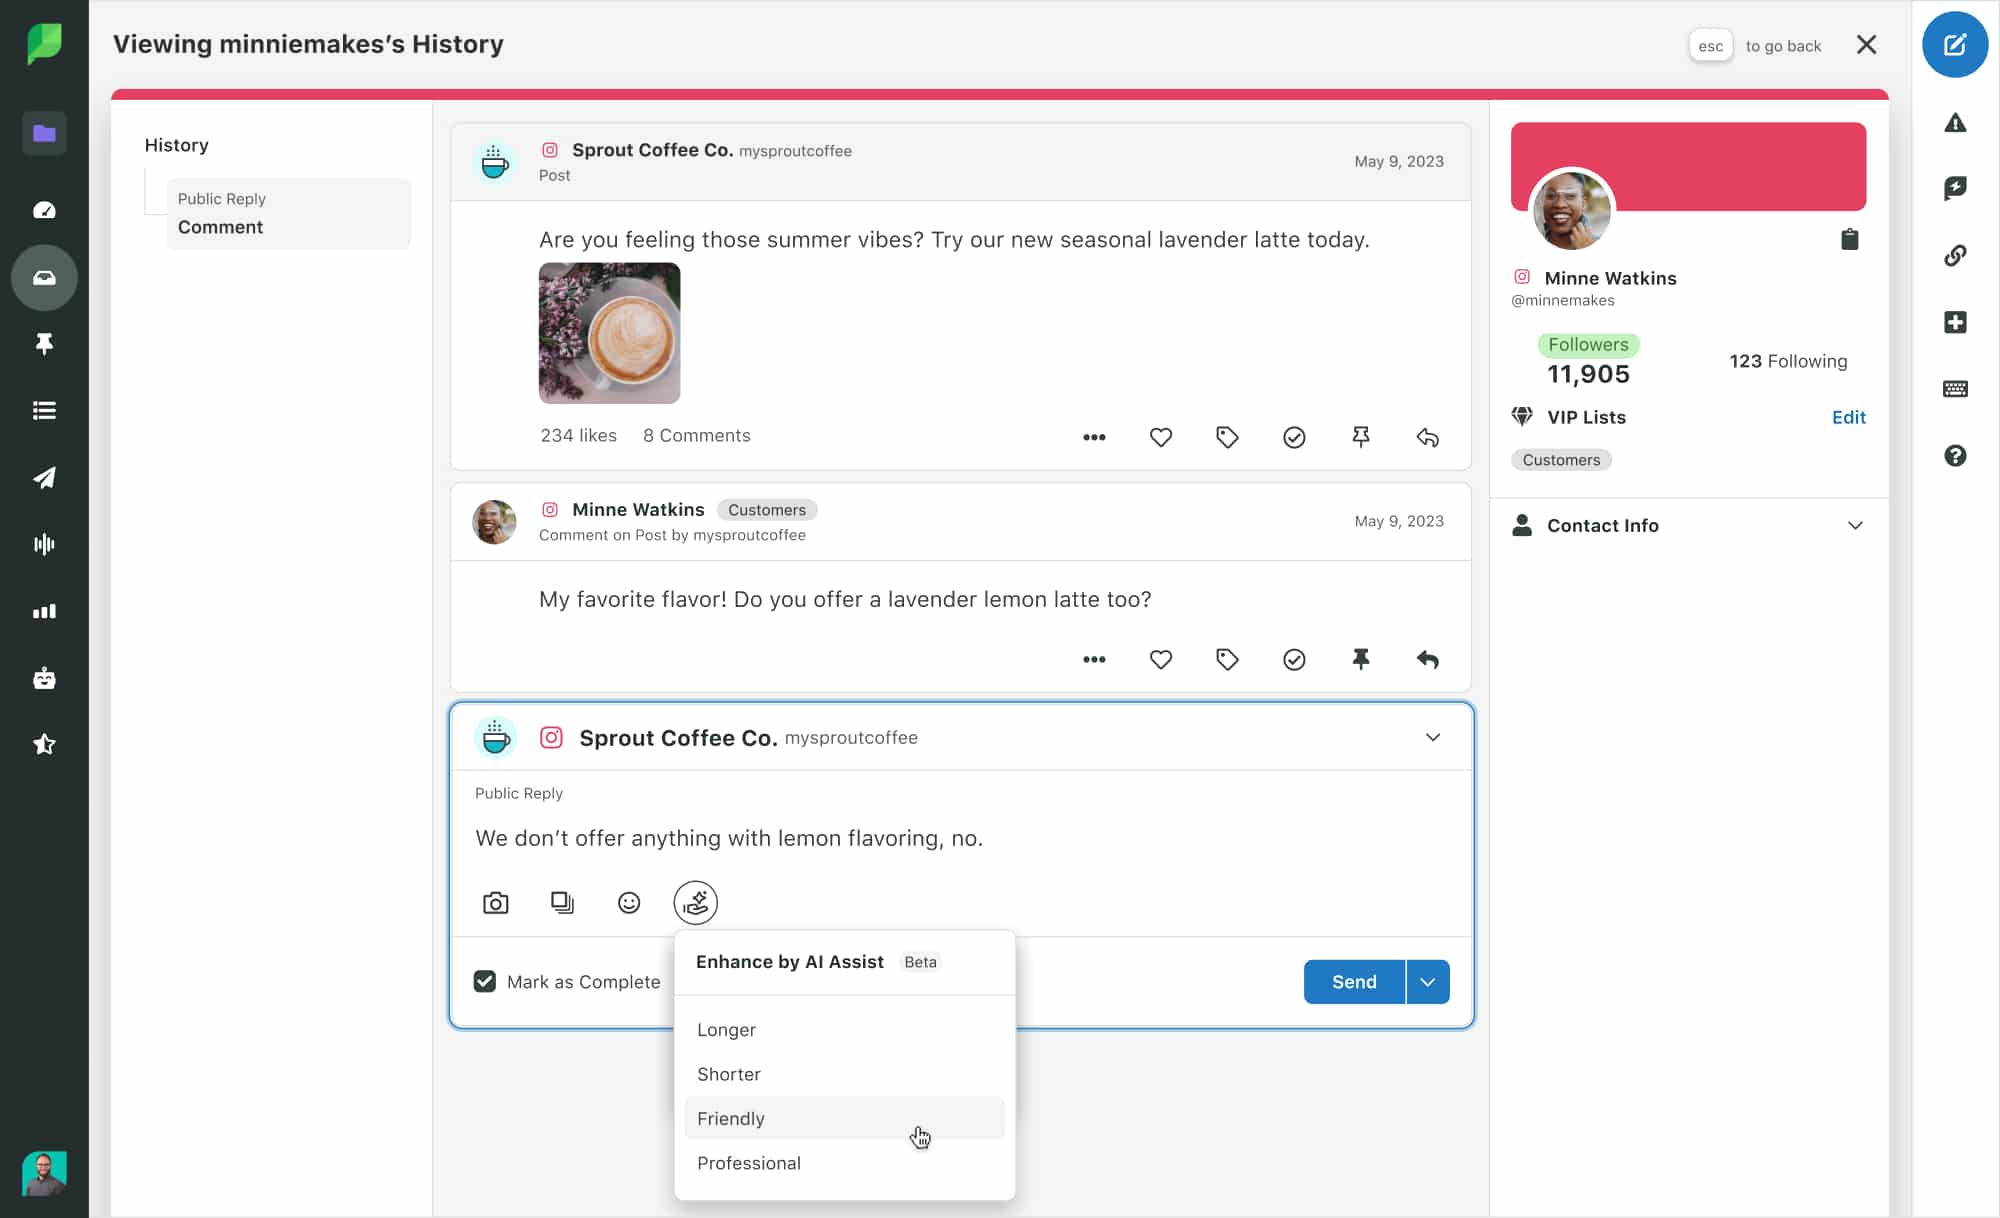
Task: Click the Send button
Action: click(1352, 981)
